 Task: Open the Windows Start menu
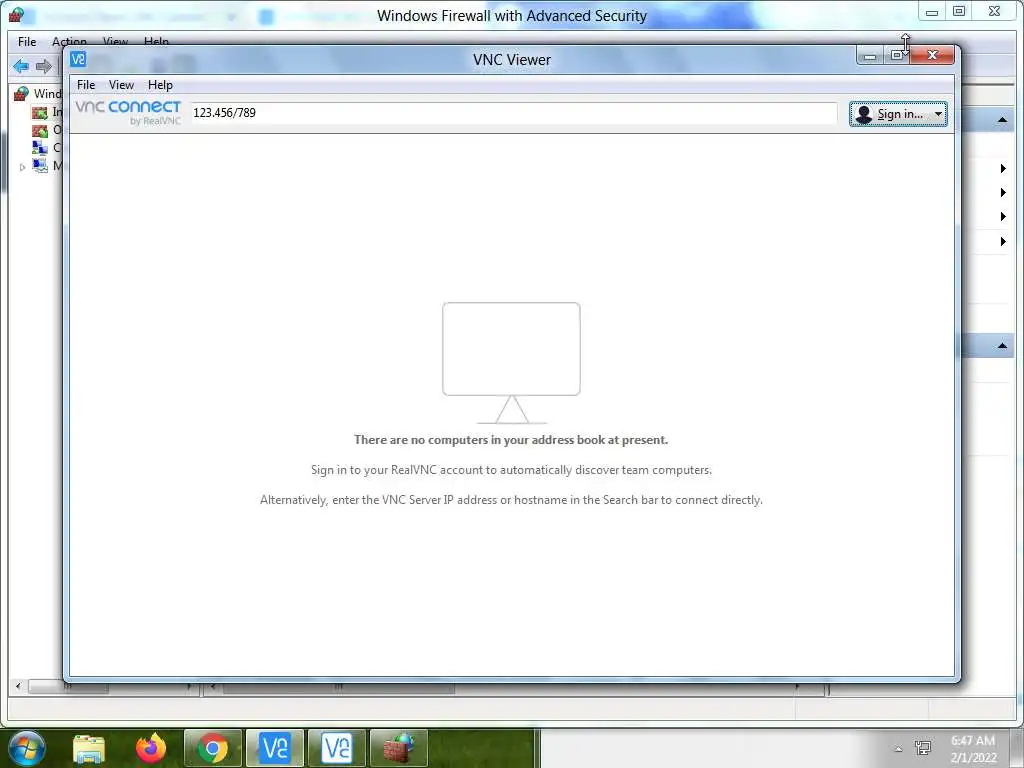[25, 748]
